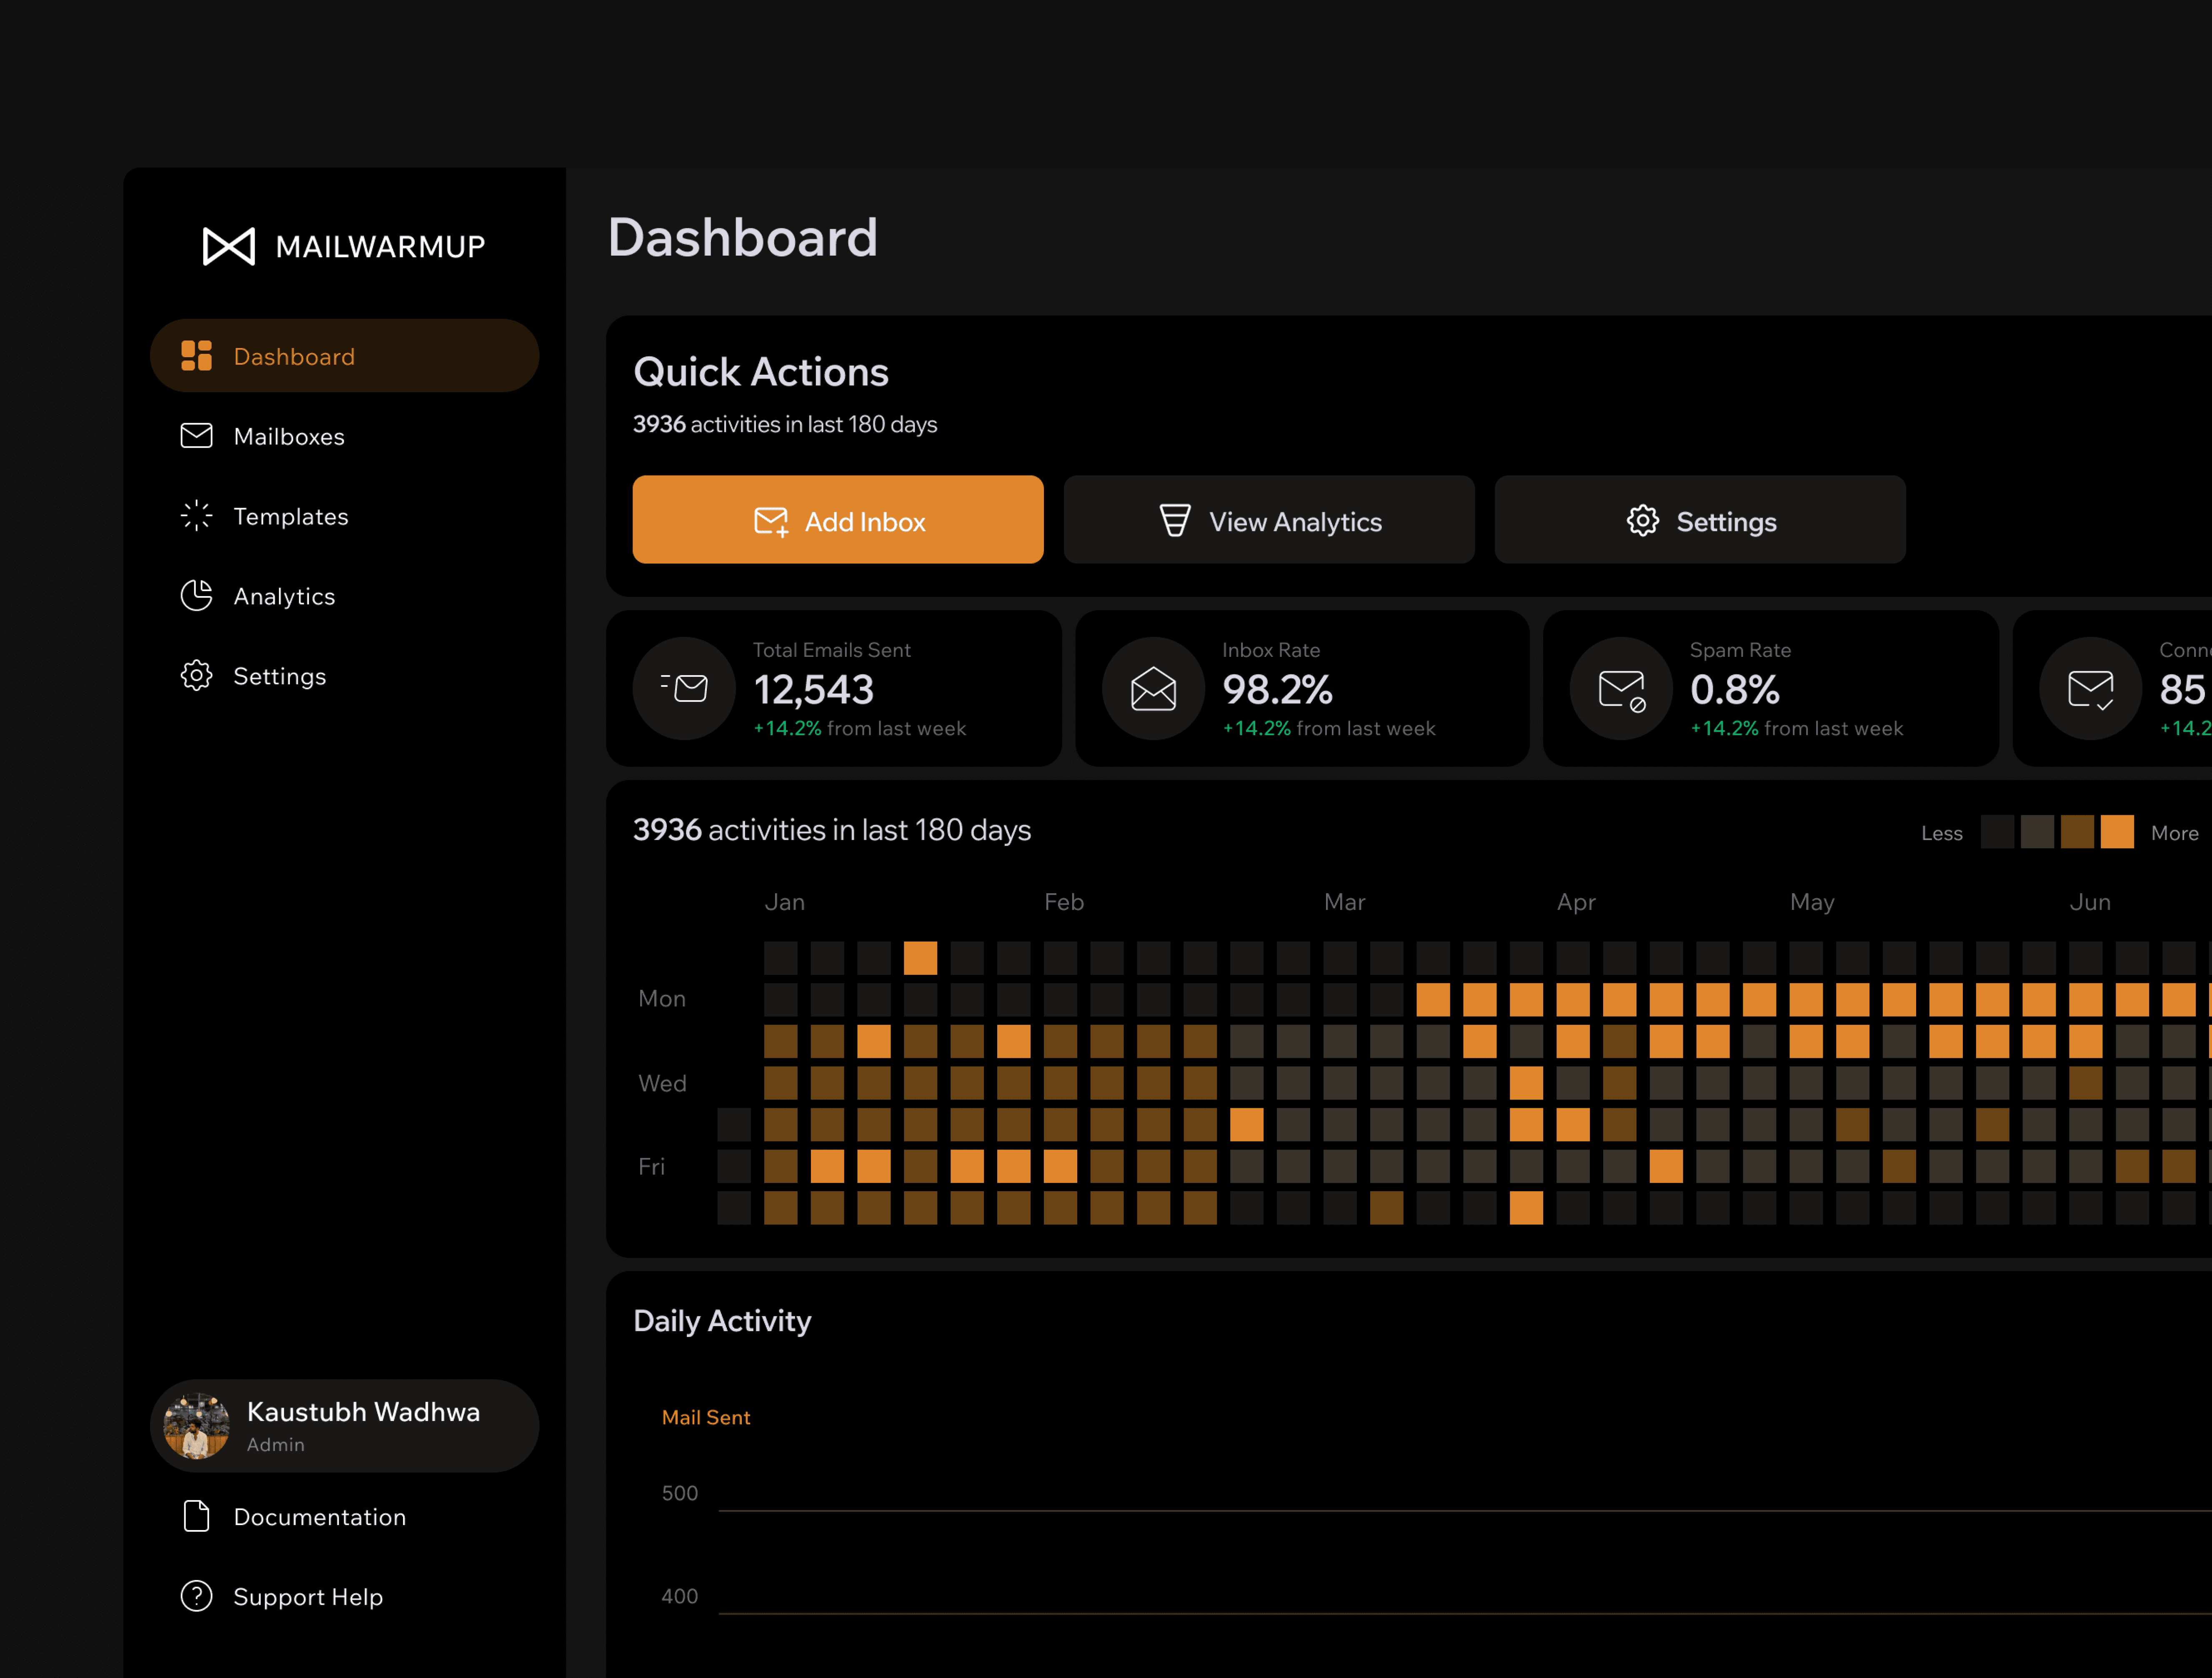Click the View Analytics button

(x=1269, y=520)
